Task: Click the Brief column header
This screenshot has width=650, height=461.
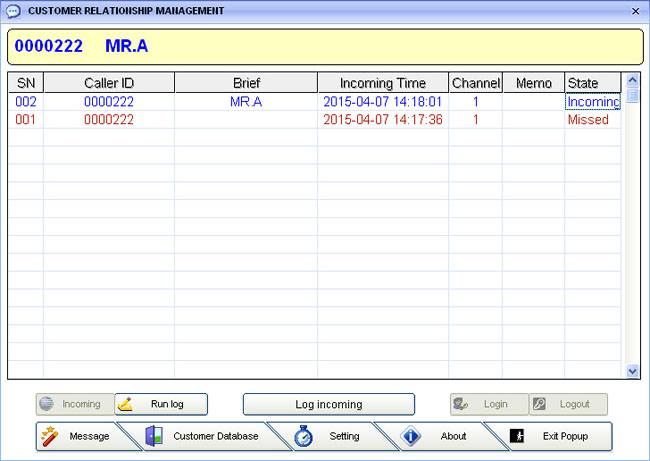Action: [x=246, y=83]
